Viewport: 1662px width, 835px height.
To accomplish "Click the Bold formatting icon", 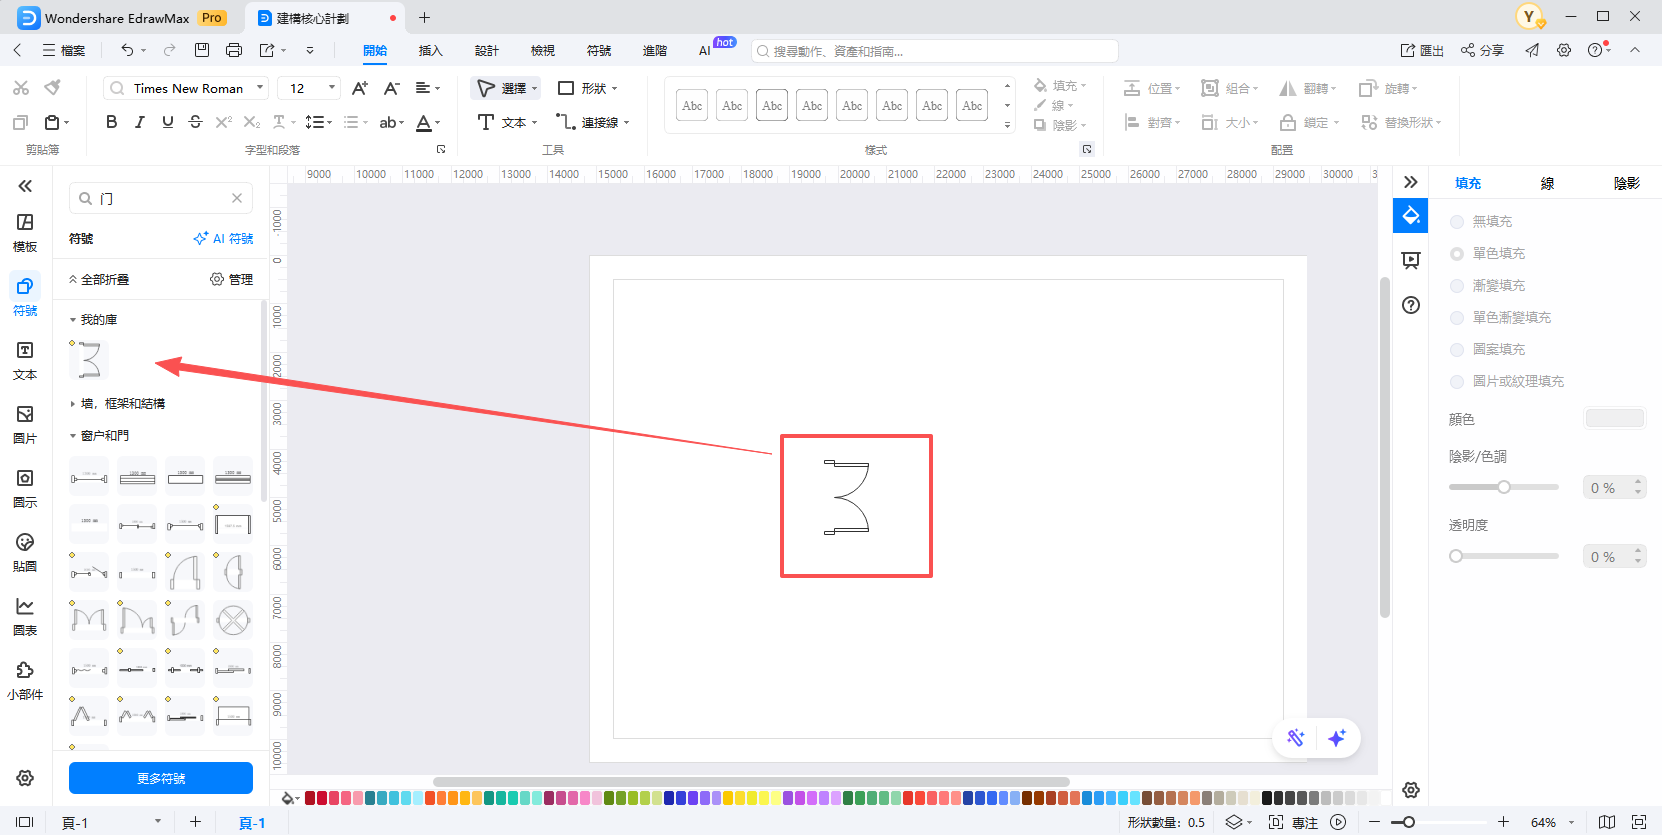I will (x=111, y=122).
